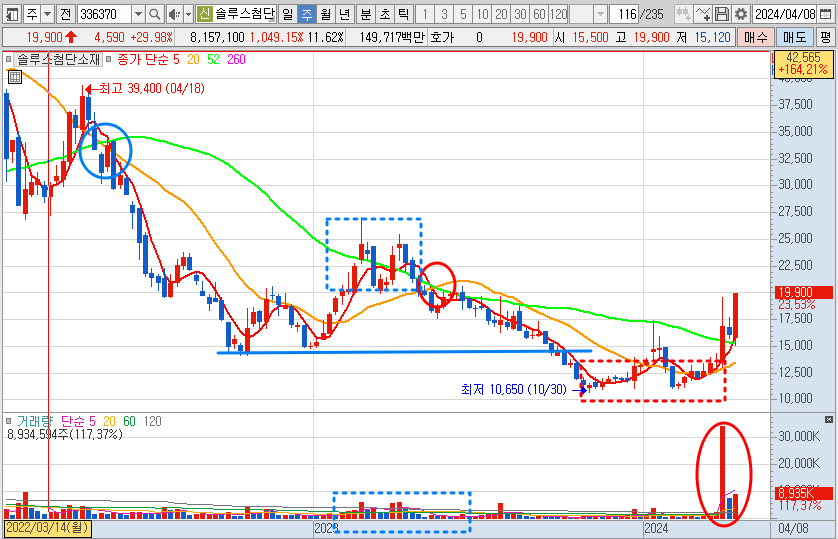The height and width of the screenshot is (539, 838).
Task: Click the green 52 moving average label
Action: (213, 59)
